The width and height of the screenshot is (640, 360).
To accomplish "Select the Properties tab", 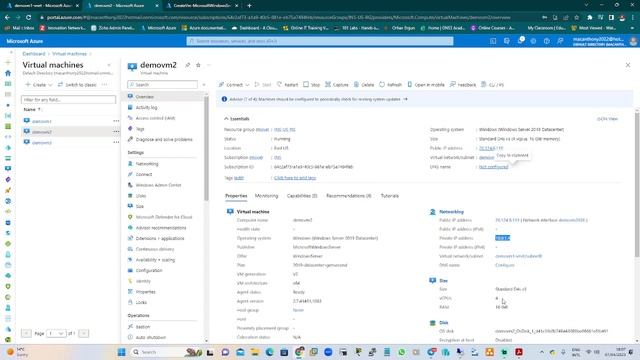I will [236, 196].
